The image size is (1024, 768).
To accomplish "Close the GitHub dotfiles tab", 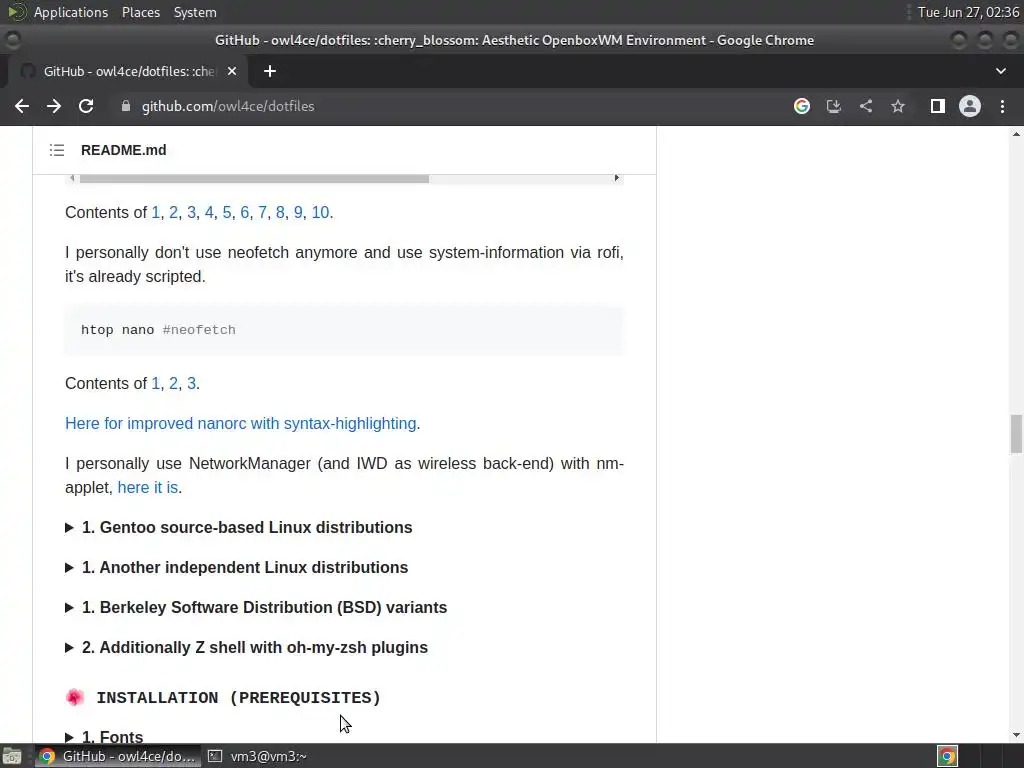I will 232,71.
